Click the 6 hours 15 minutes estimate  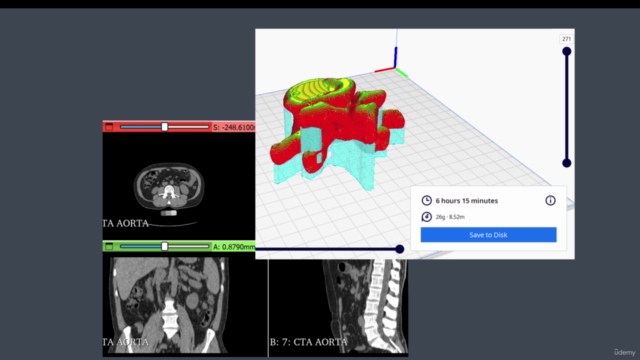pyautogui.click(x=467, y=201)
